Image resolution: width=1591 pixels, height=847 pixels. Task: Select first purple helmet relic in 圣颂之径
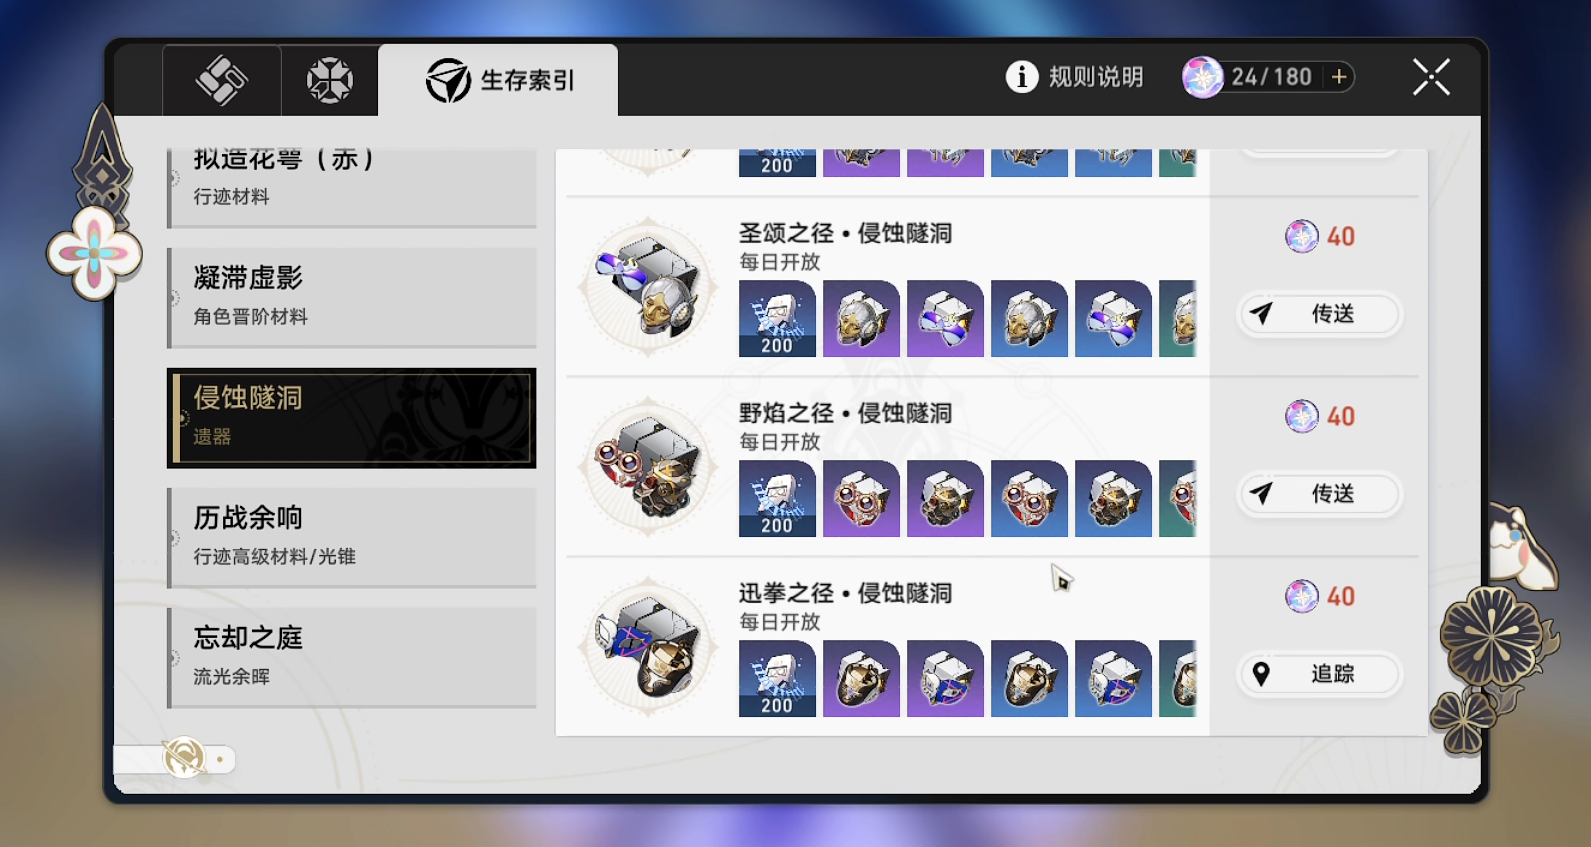(861, 318)
